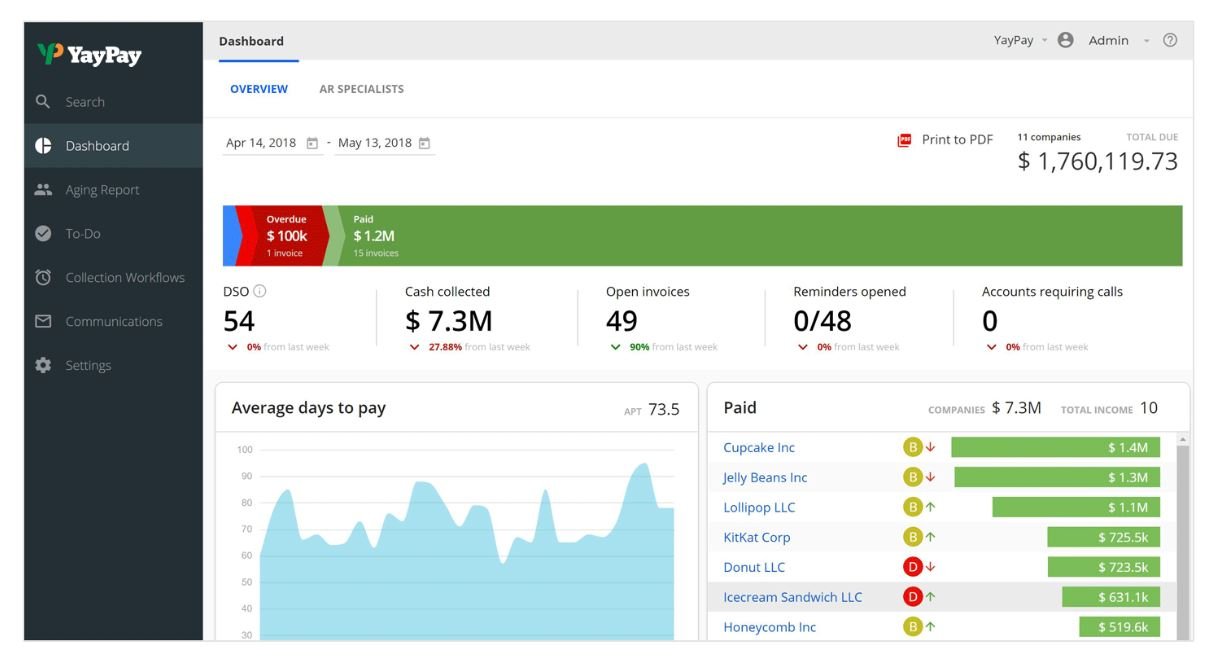
Task: Click the YayPay logo in sidebar
Action: pyautogui.click(x=89, y=55)
